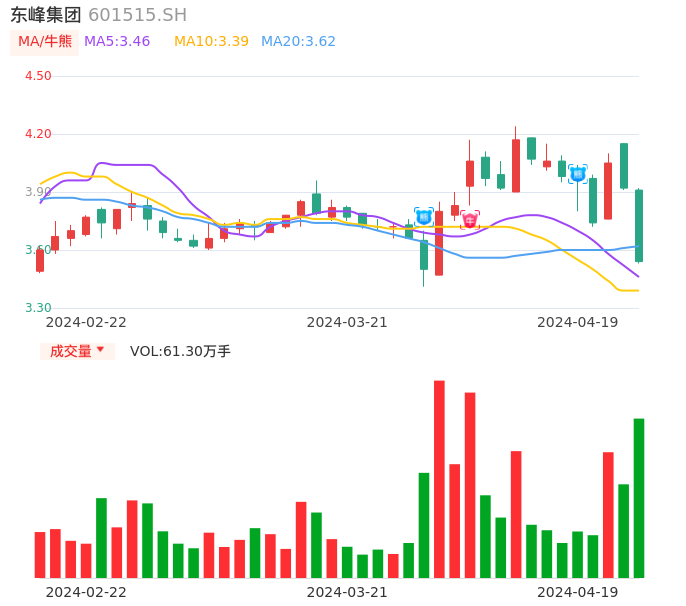Click the blue bear marker near 2024-03-21
686x606 pixels.
pyautogui.click(x=423, y=216)
